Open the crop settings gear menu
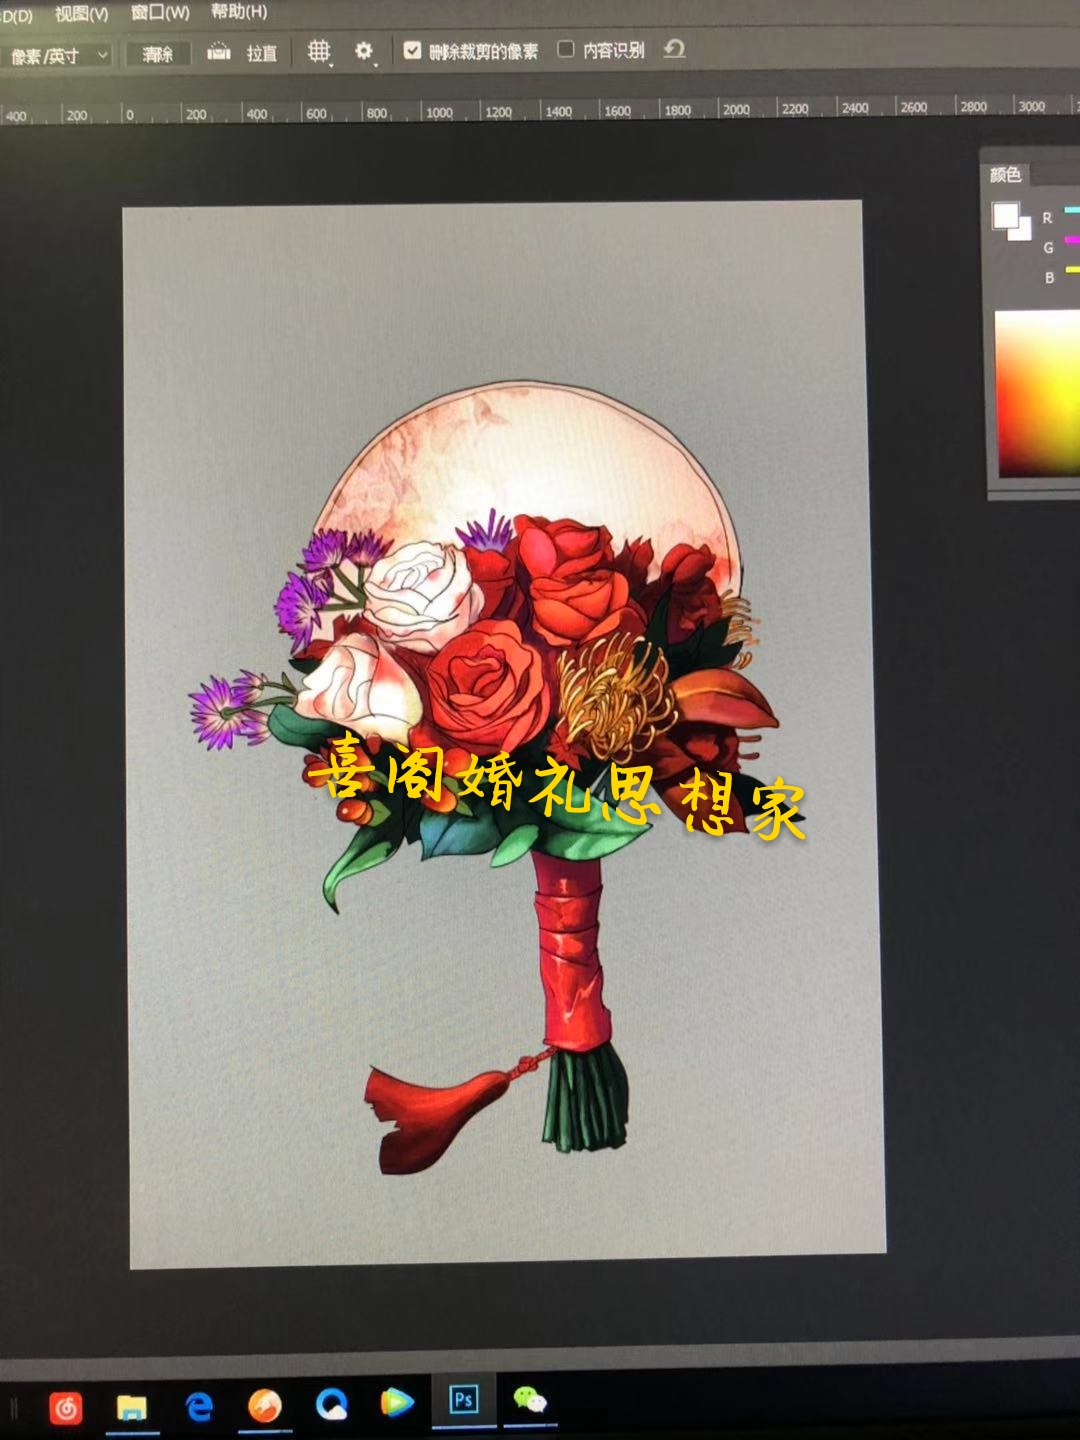The width and height of the screenshot is (1080, 1440). point(364,50)
